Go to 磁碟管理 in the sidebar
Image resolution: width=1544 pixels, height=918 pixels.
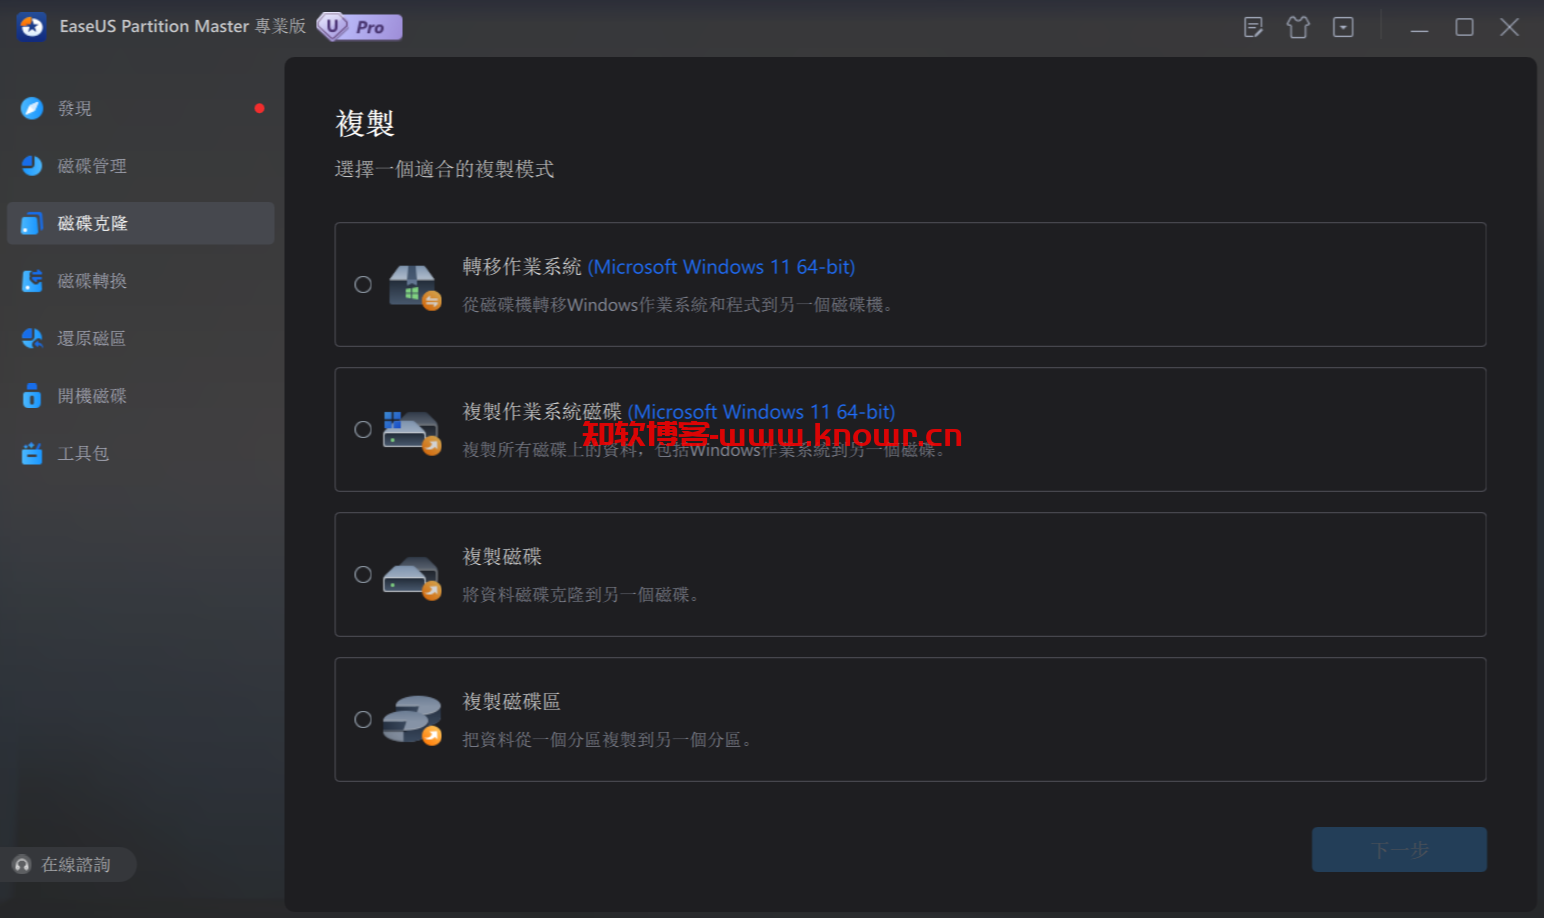point(141,166)
